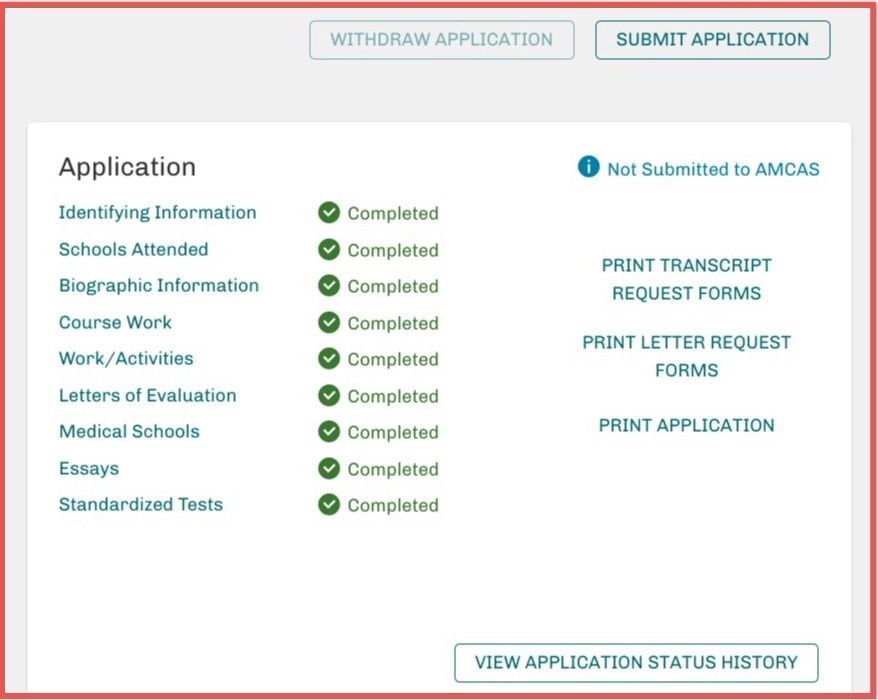Screen dimensions: 878x700
Task: Click the Completed checkmark for Standardized Tests
Action: click(328, 505)
